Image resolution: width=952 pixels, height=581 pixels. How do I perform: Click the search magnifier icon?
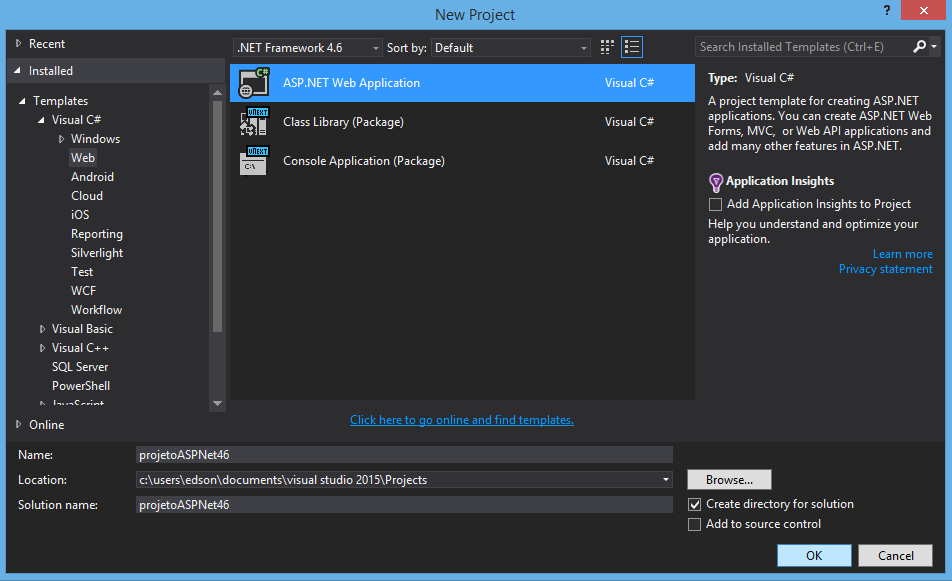[920, 47]
